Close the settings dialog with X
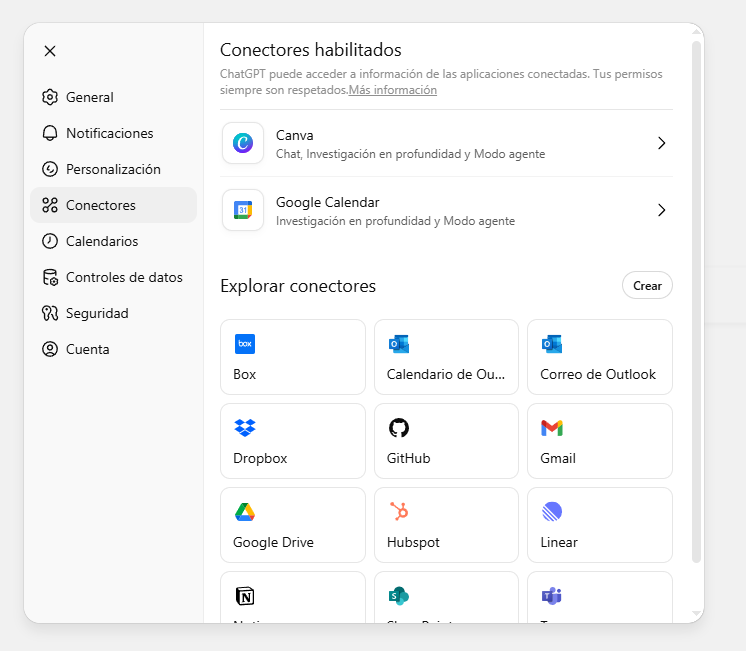746x651 pixels. pyautogui.click(x=50, y=51)
